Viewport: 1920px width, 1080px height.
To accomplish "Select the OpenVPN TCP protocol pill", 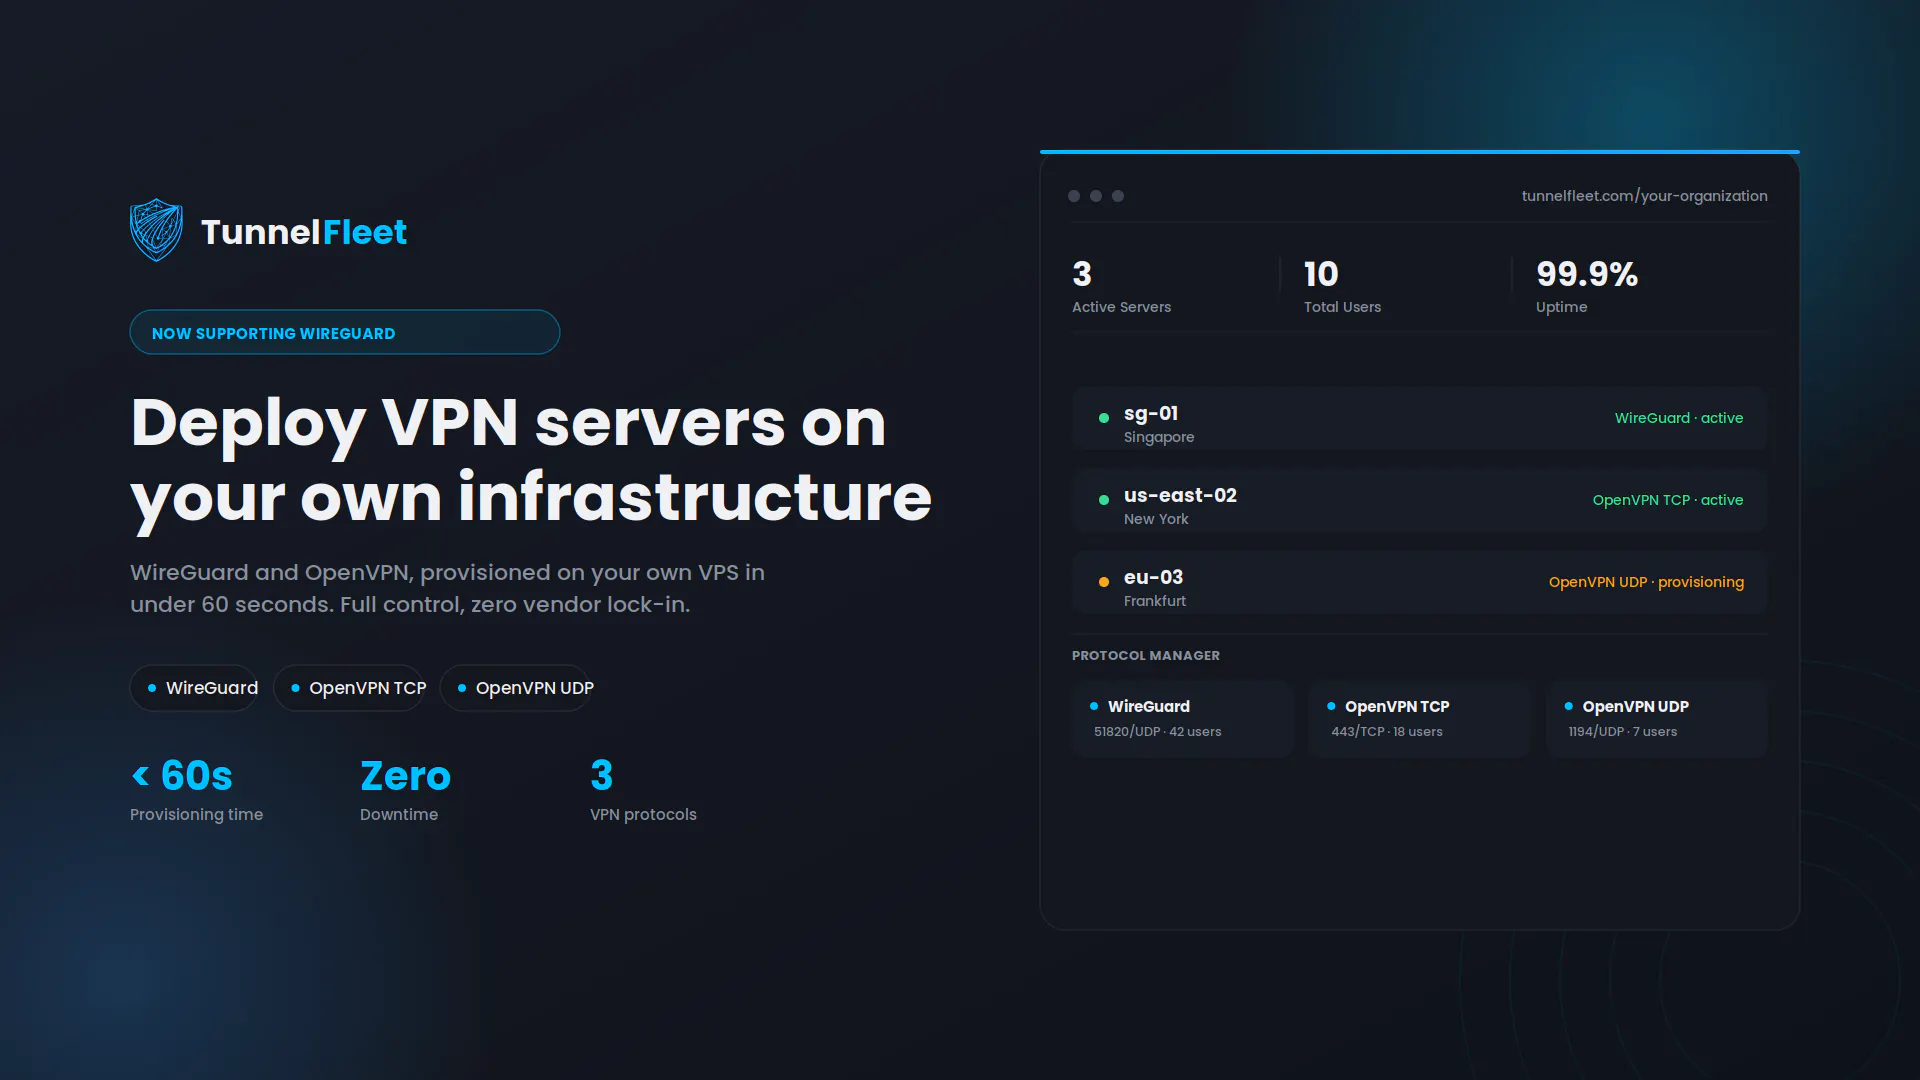I will point(350,688).
